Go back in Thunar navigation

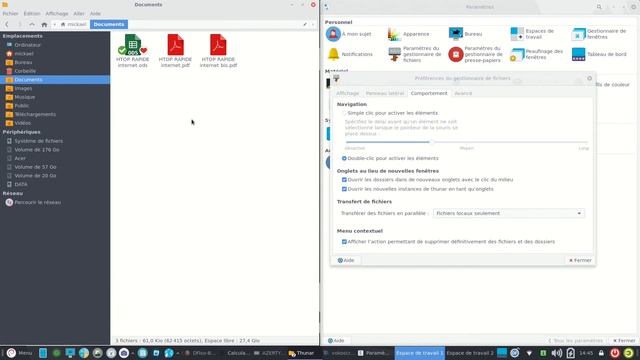point(7,24)
